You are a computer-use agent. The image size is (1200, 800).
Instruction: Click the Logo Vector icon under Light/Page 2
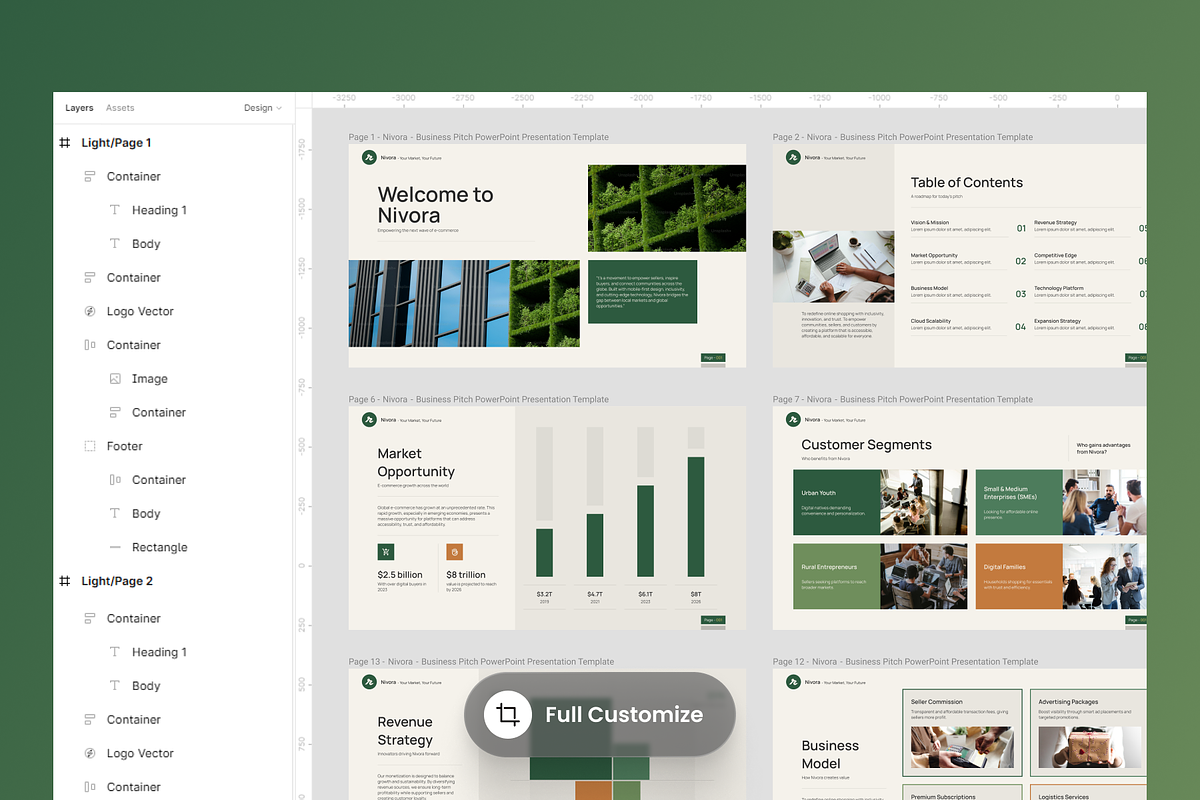coord(89,753)
